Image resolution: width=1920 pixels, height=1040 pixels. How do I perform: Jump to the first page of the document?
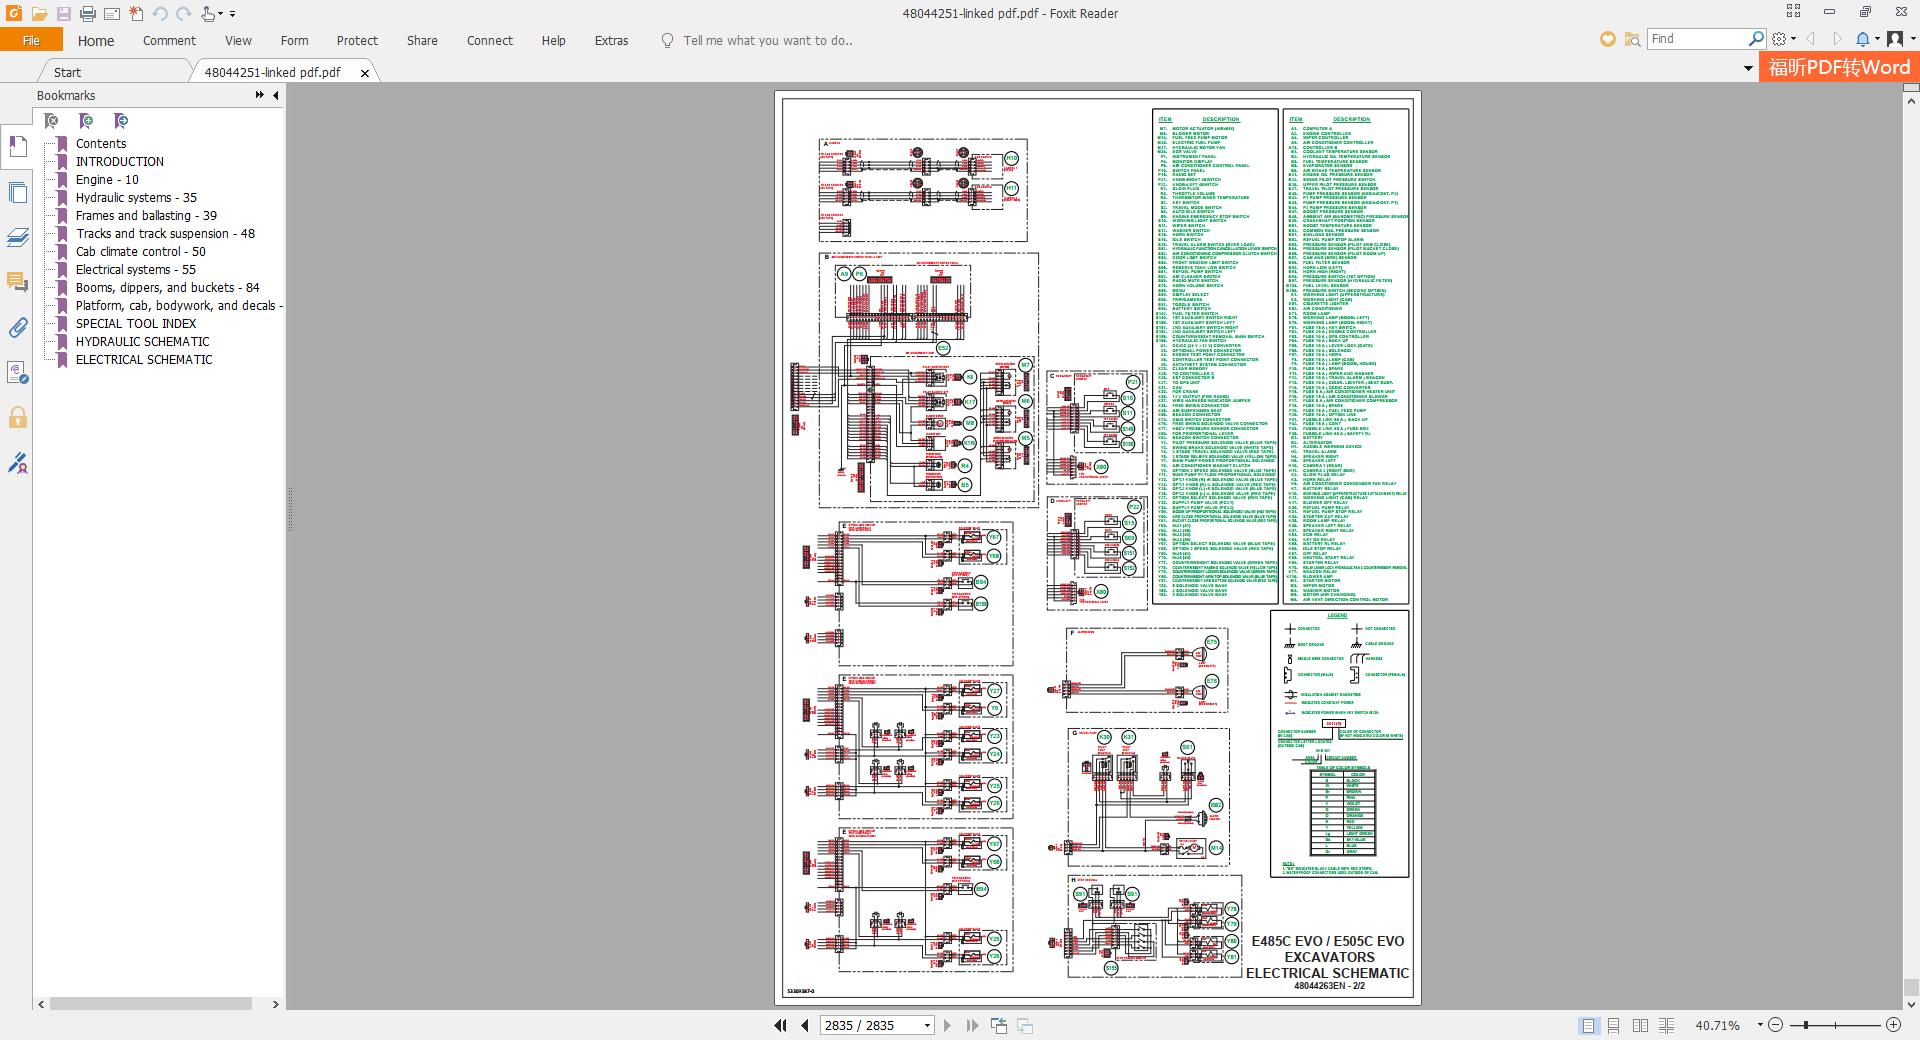[780, 1025]
